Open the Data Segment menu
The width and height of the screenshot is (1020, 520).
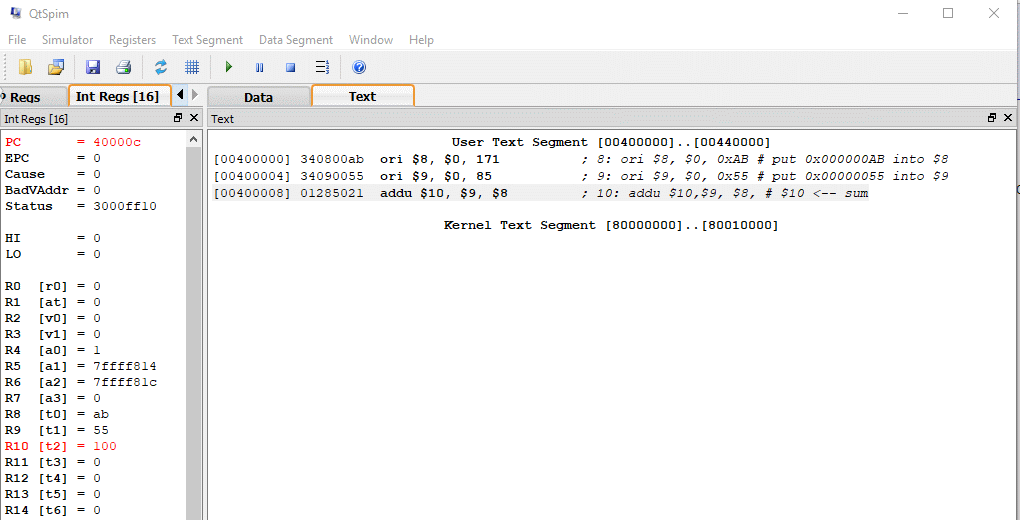pyautogui.click(x=295, y=40)
